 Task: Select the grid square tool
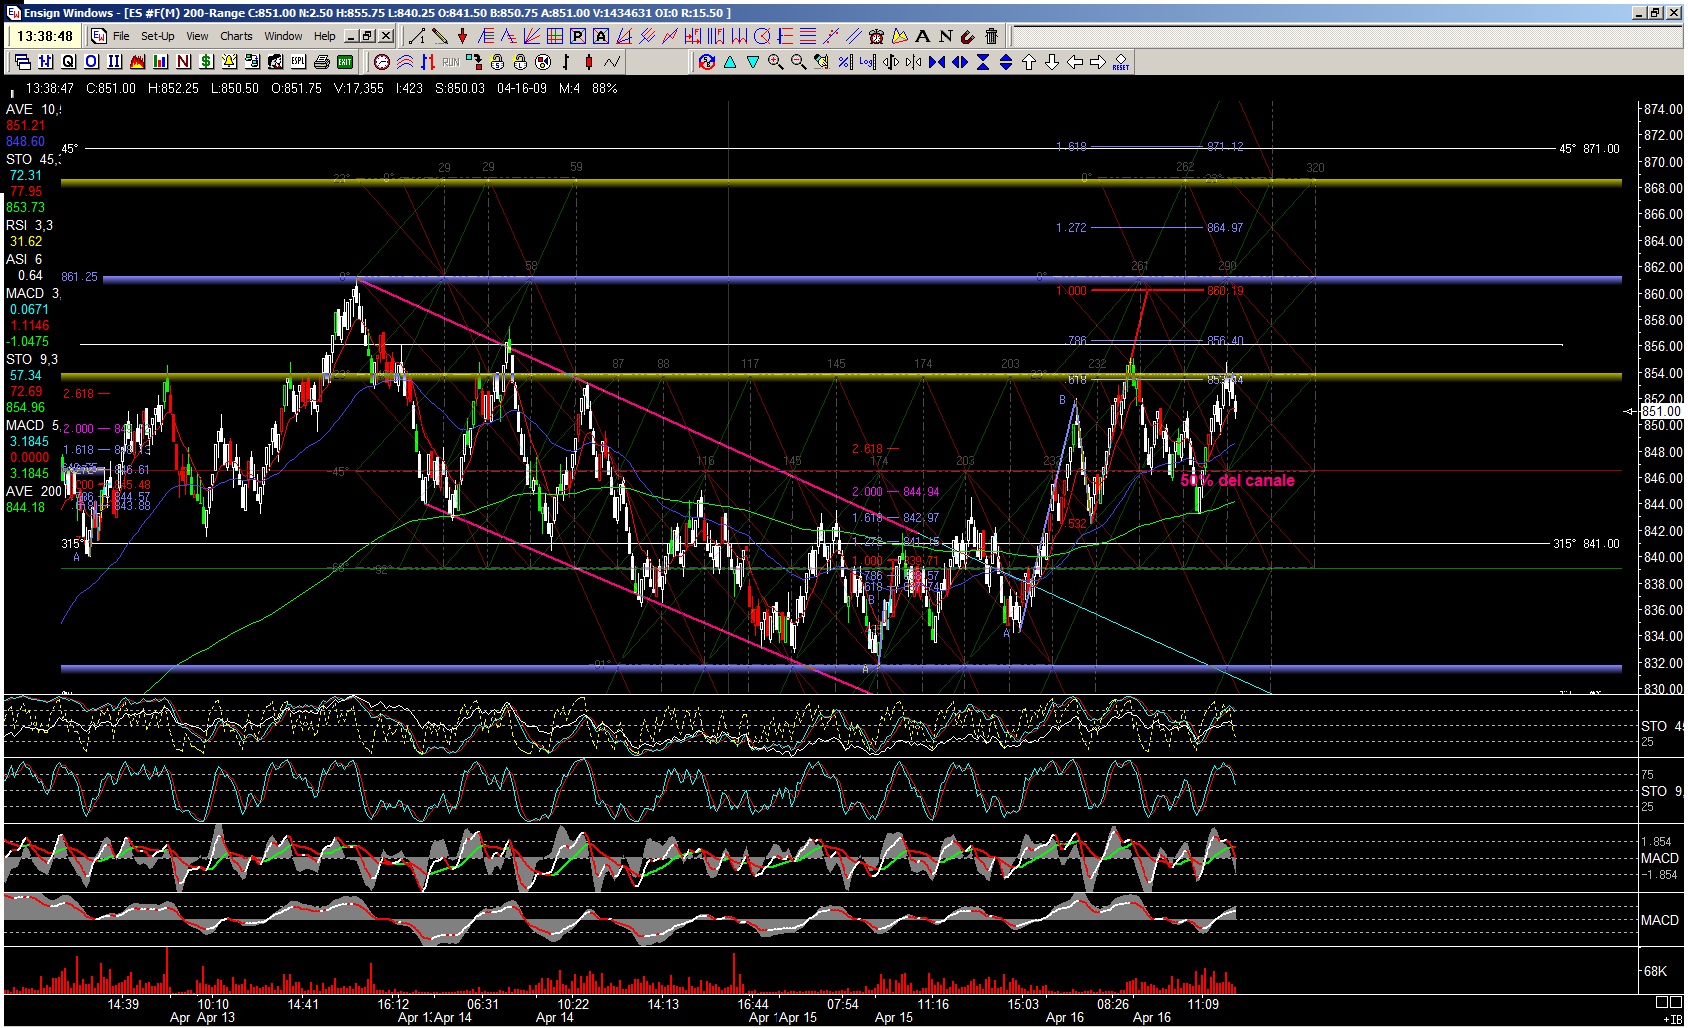(x=555, y=36)
